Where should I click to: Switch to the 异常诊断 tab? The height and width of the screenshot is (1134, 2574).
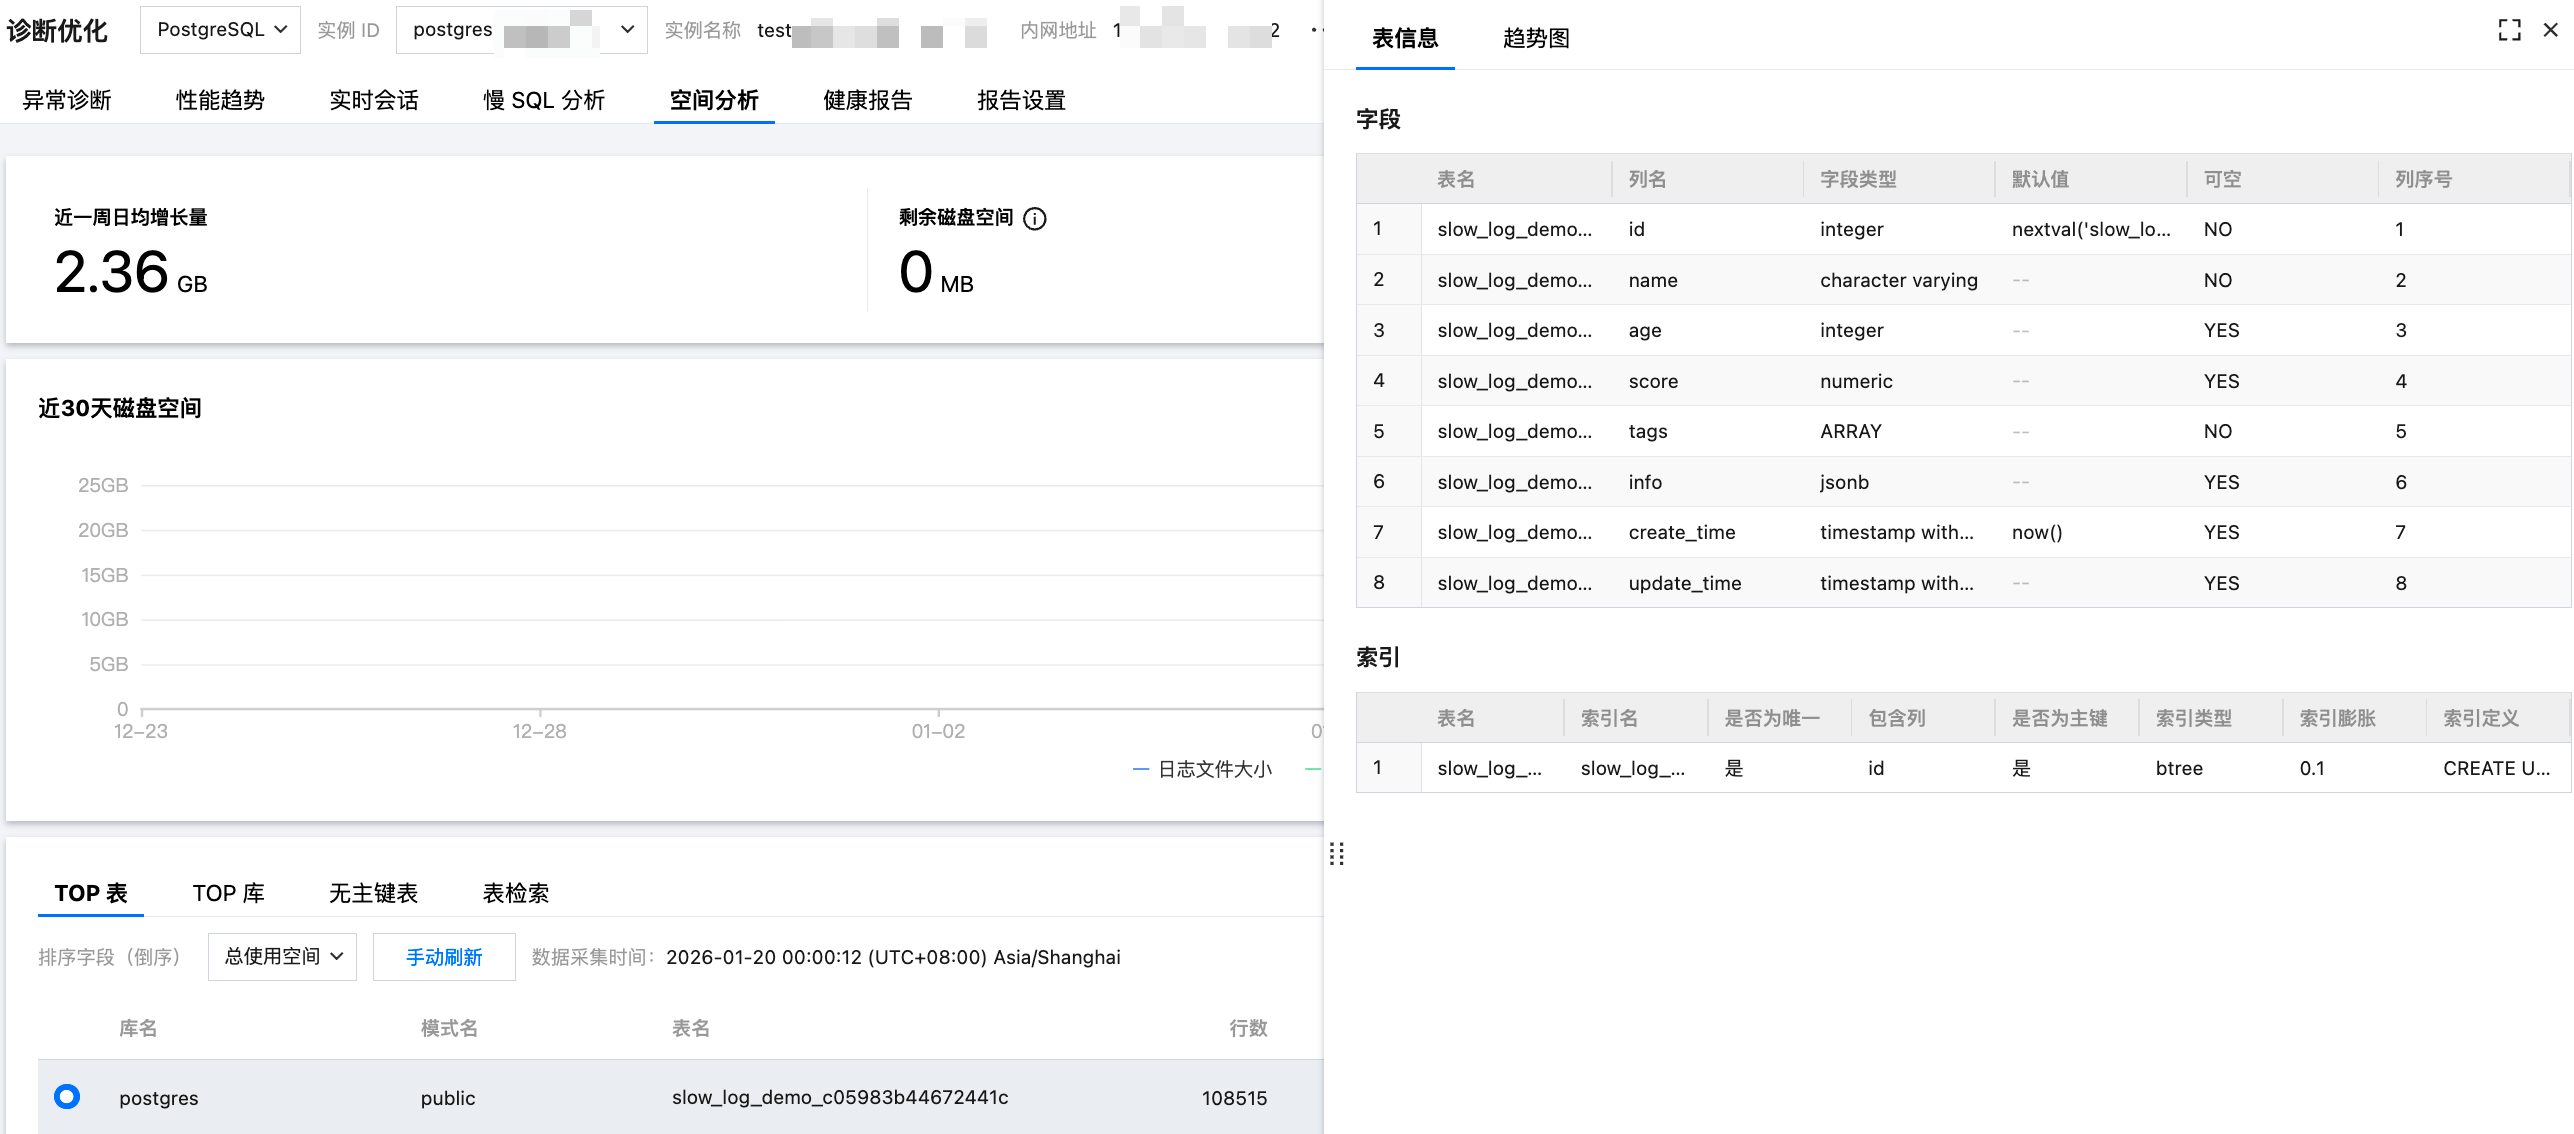click(67, 100)
